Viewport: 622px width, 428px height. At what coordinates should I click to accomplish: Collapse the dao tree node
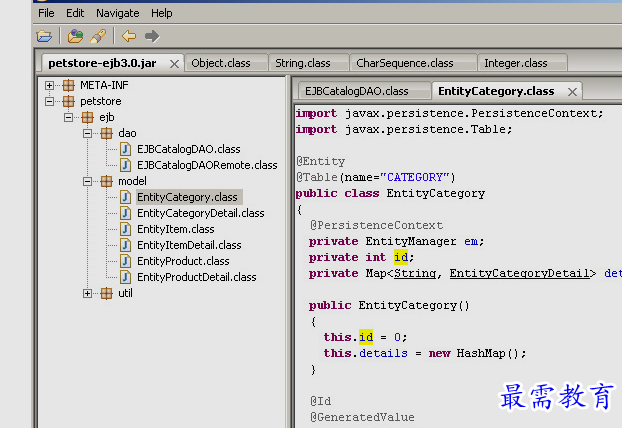[87, 133]
